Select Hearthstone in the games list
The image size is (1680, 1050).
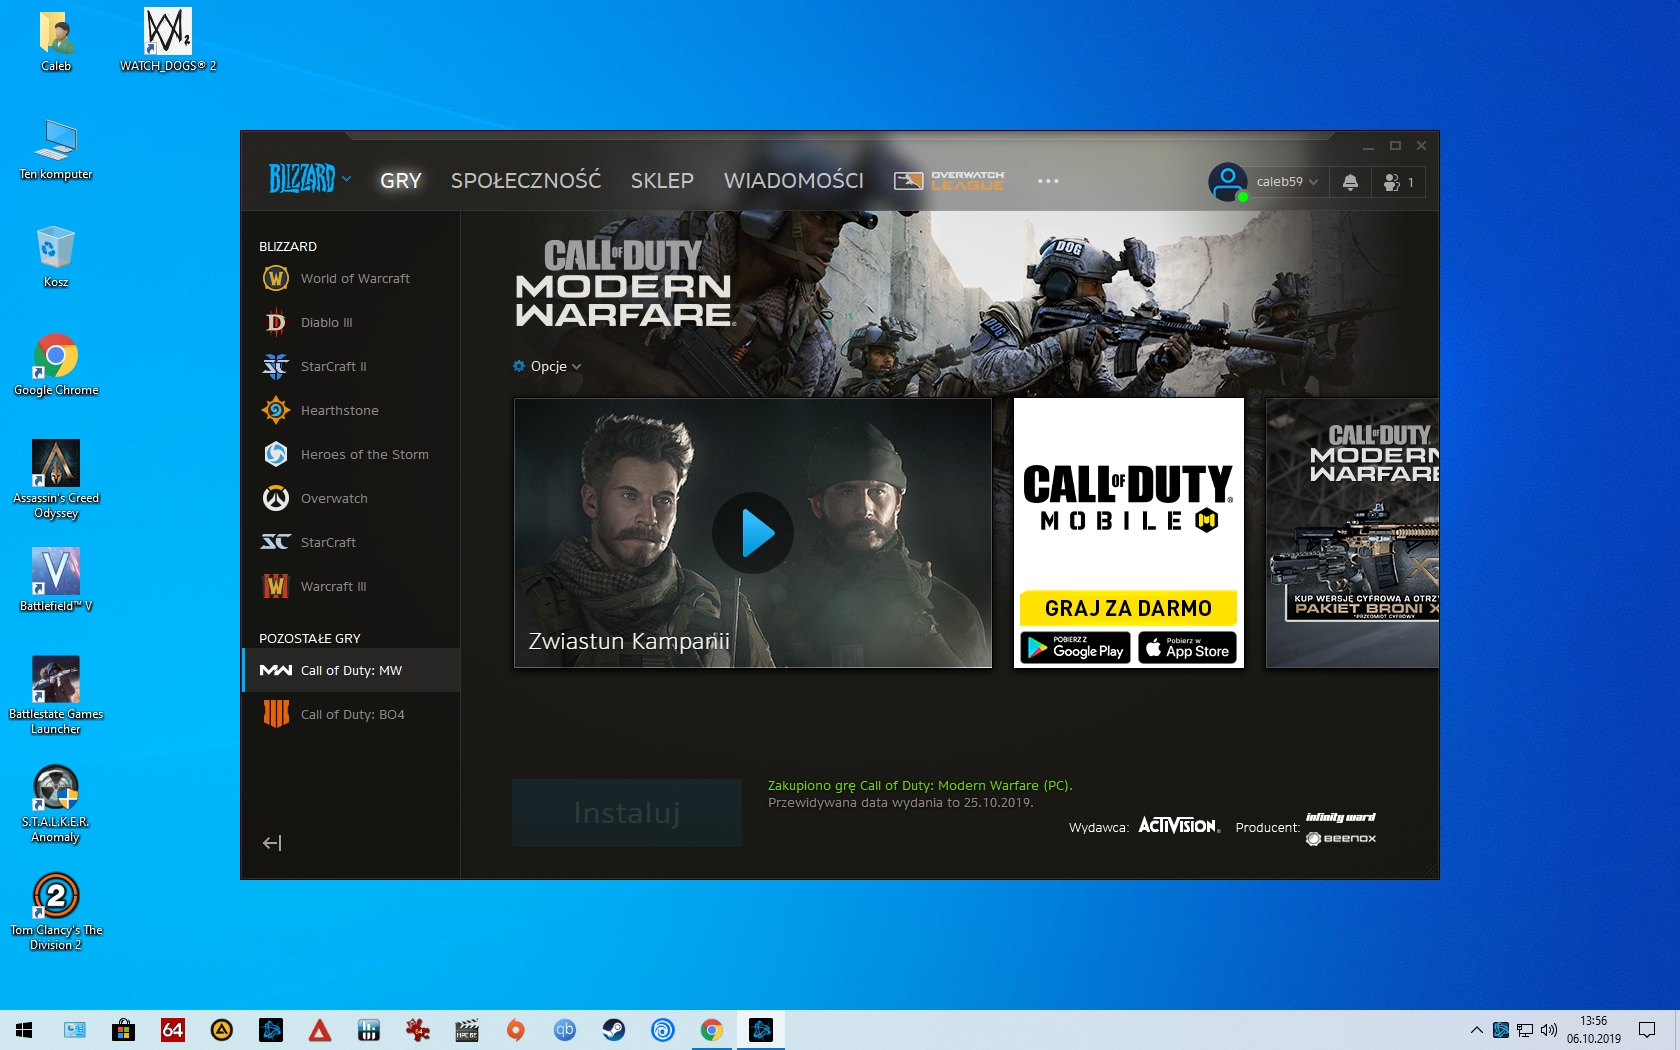[350, 410]
